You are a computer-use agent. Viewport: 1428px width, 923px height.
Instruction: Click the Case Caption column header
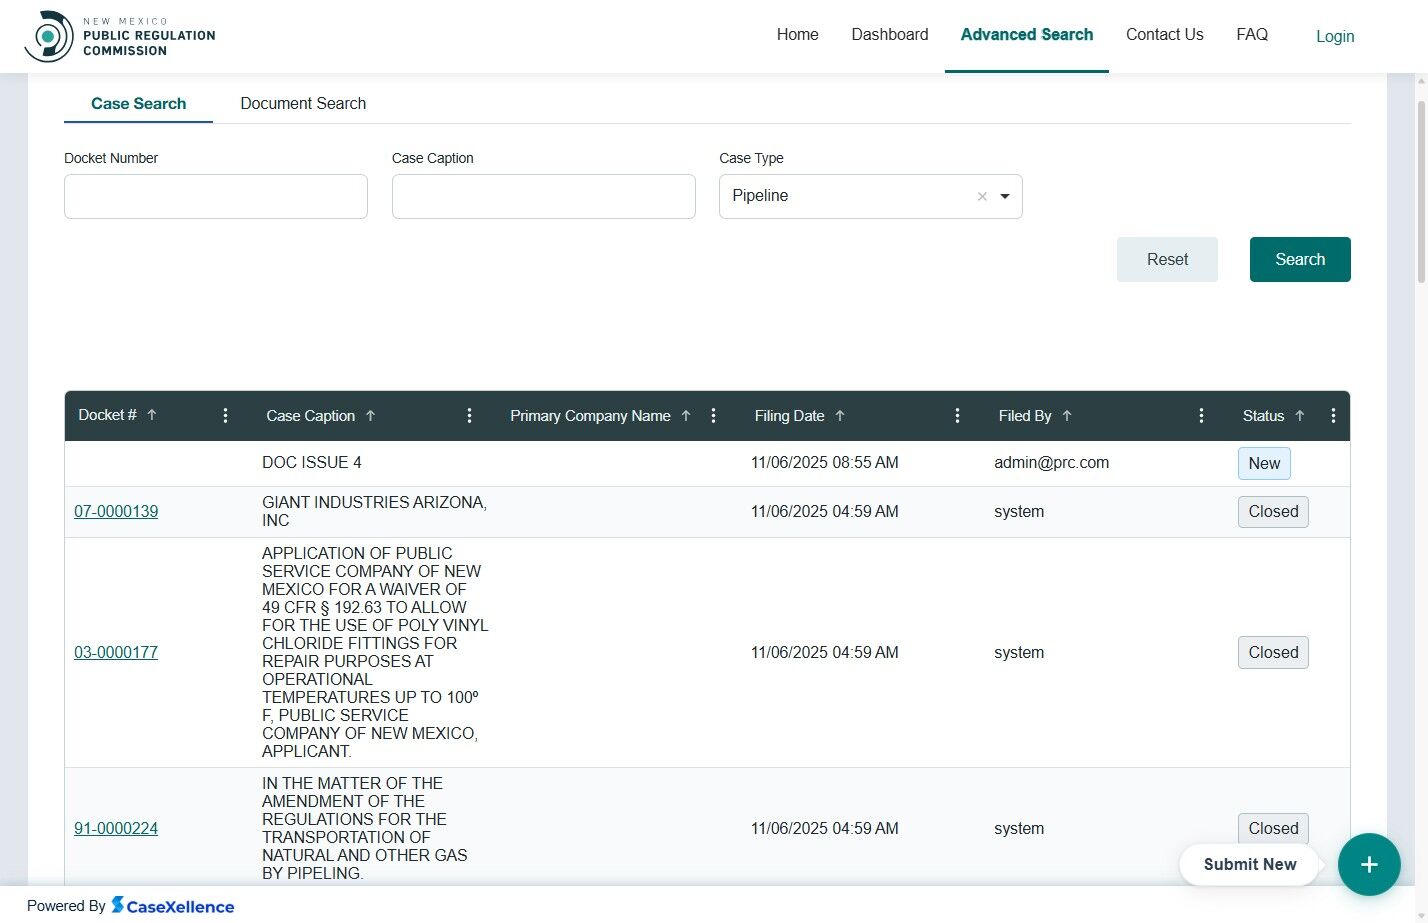click(310, 416)
